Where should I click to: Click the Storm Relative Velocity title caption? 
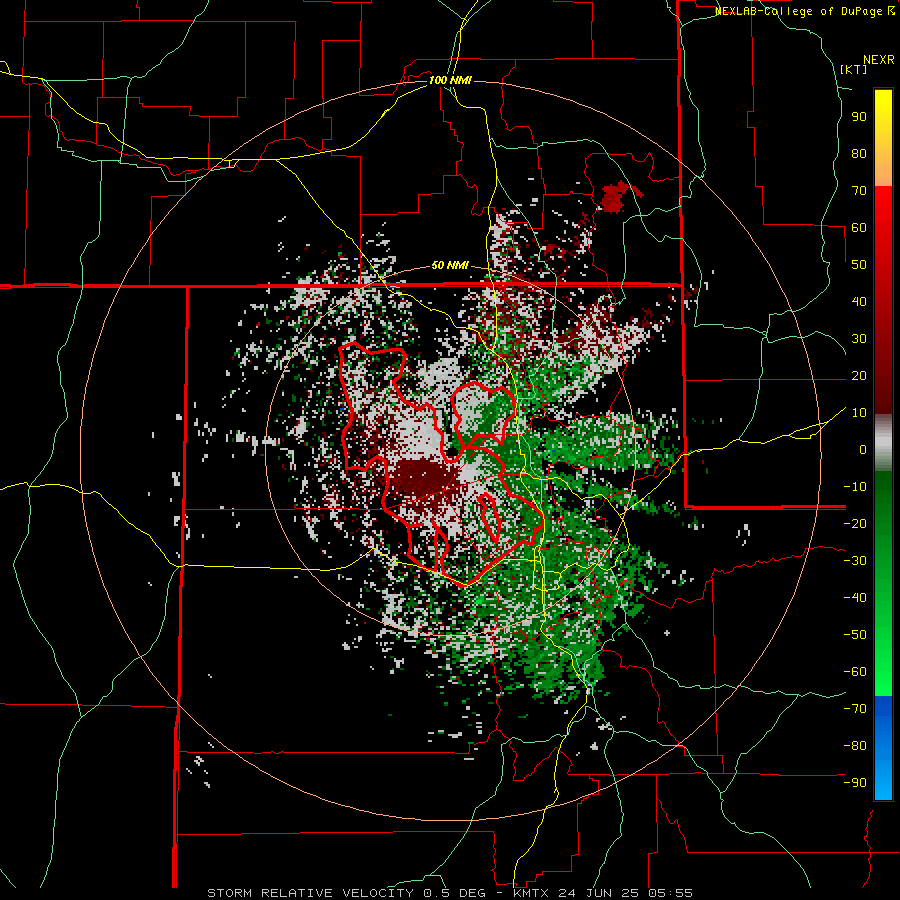(x=450, y=893)
